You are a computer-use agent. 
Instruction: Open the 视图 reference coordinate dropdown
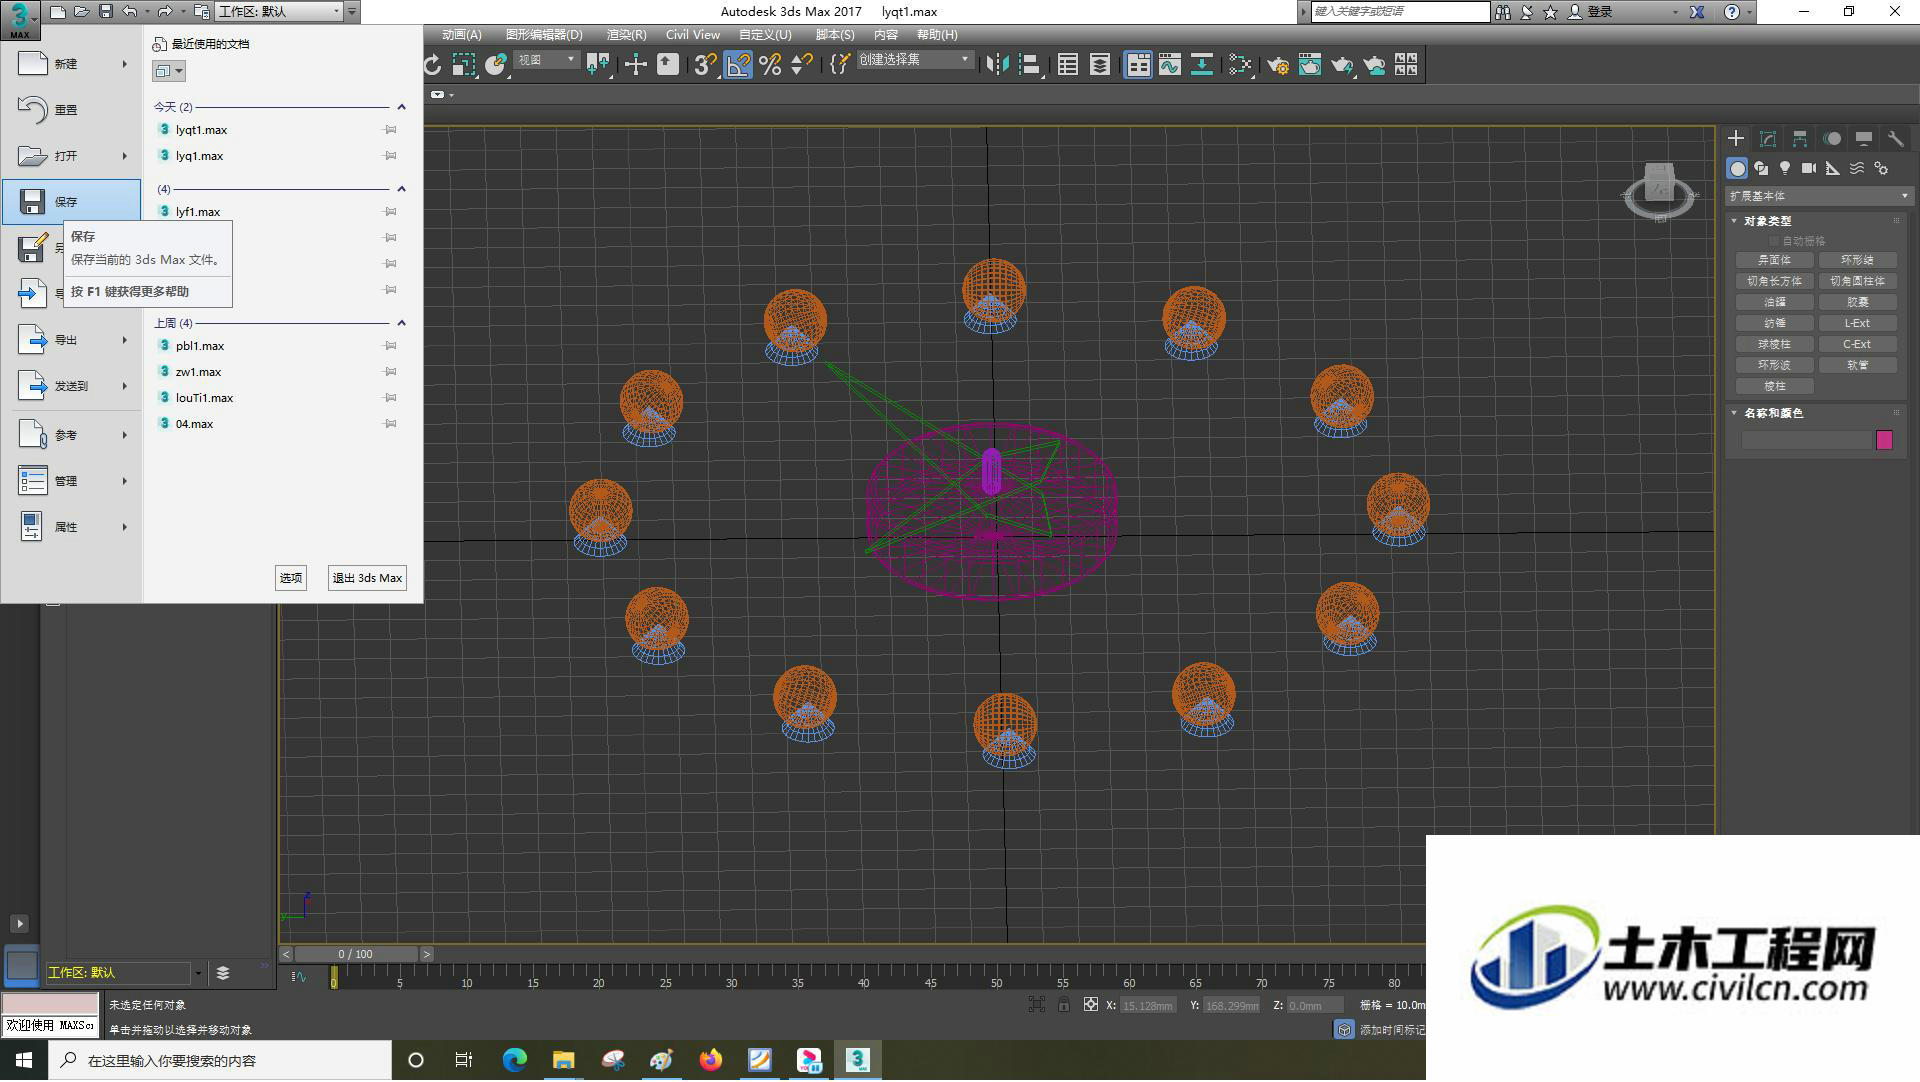coord(546,60)
